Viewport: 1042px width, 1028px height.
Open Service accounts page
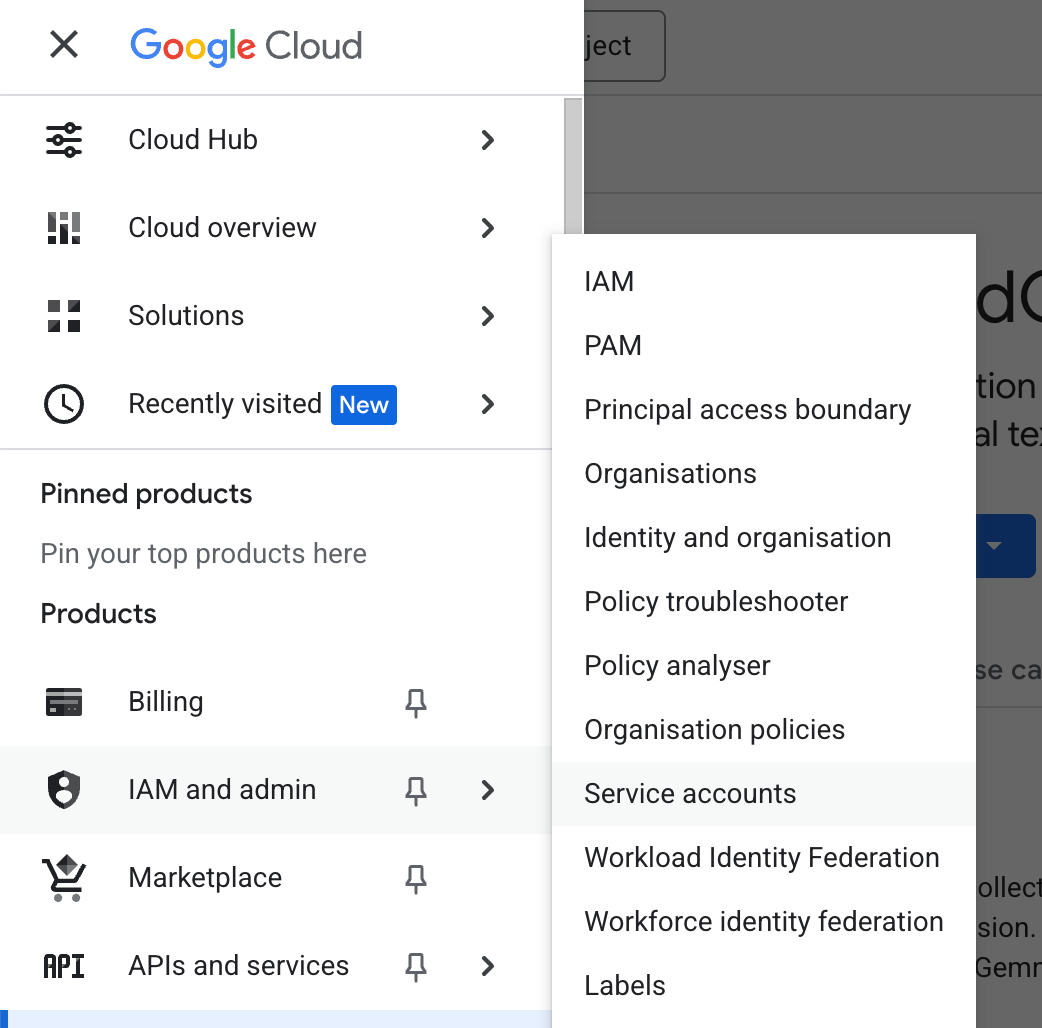(764, 793)
